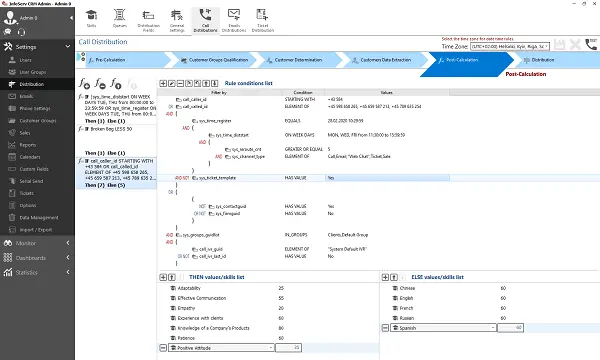
Task: Click the Spanish value input field
Action: point(510,328)
